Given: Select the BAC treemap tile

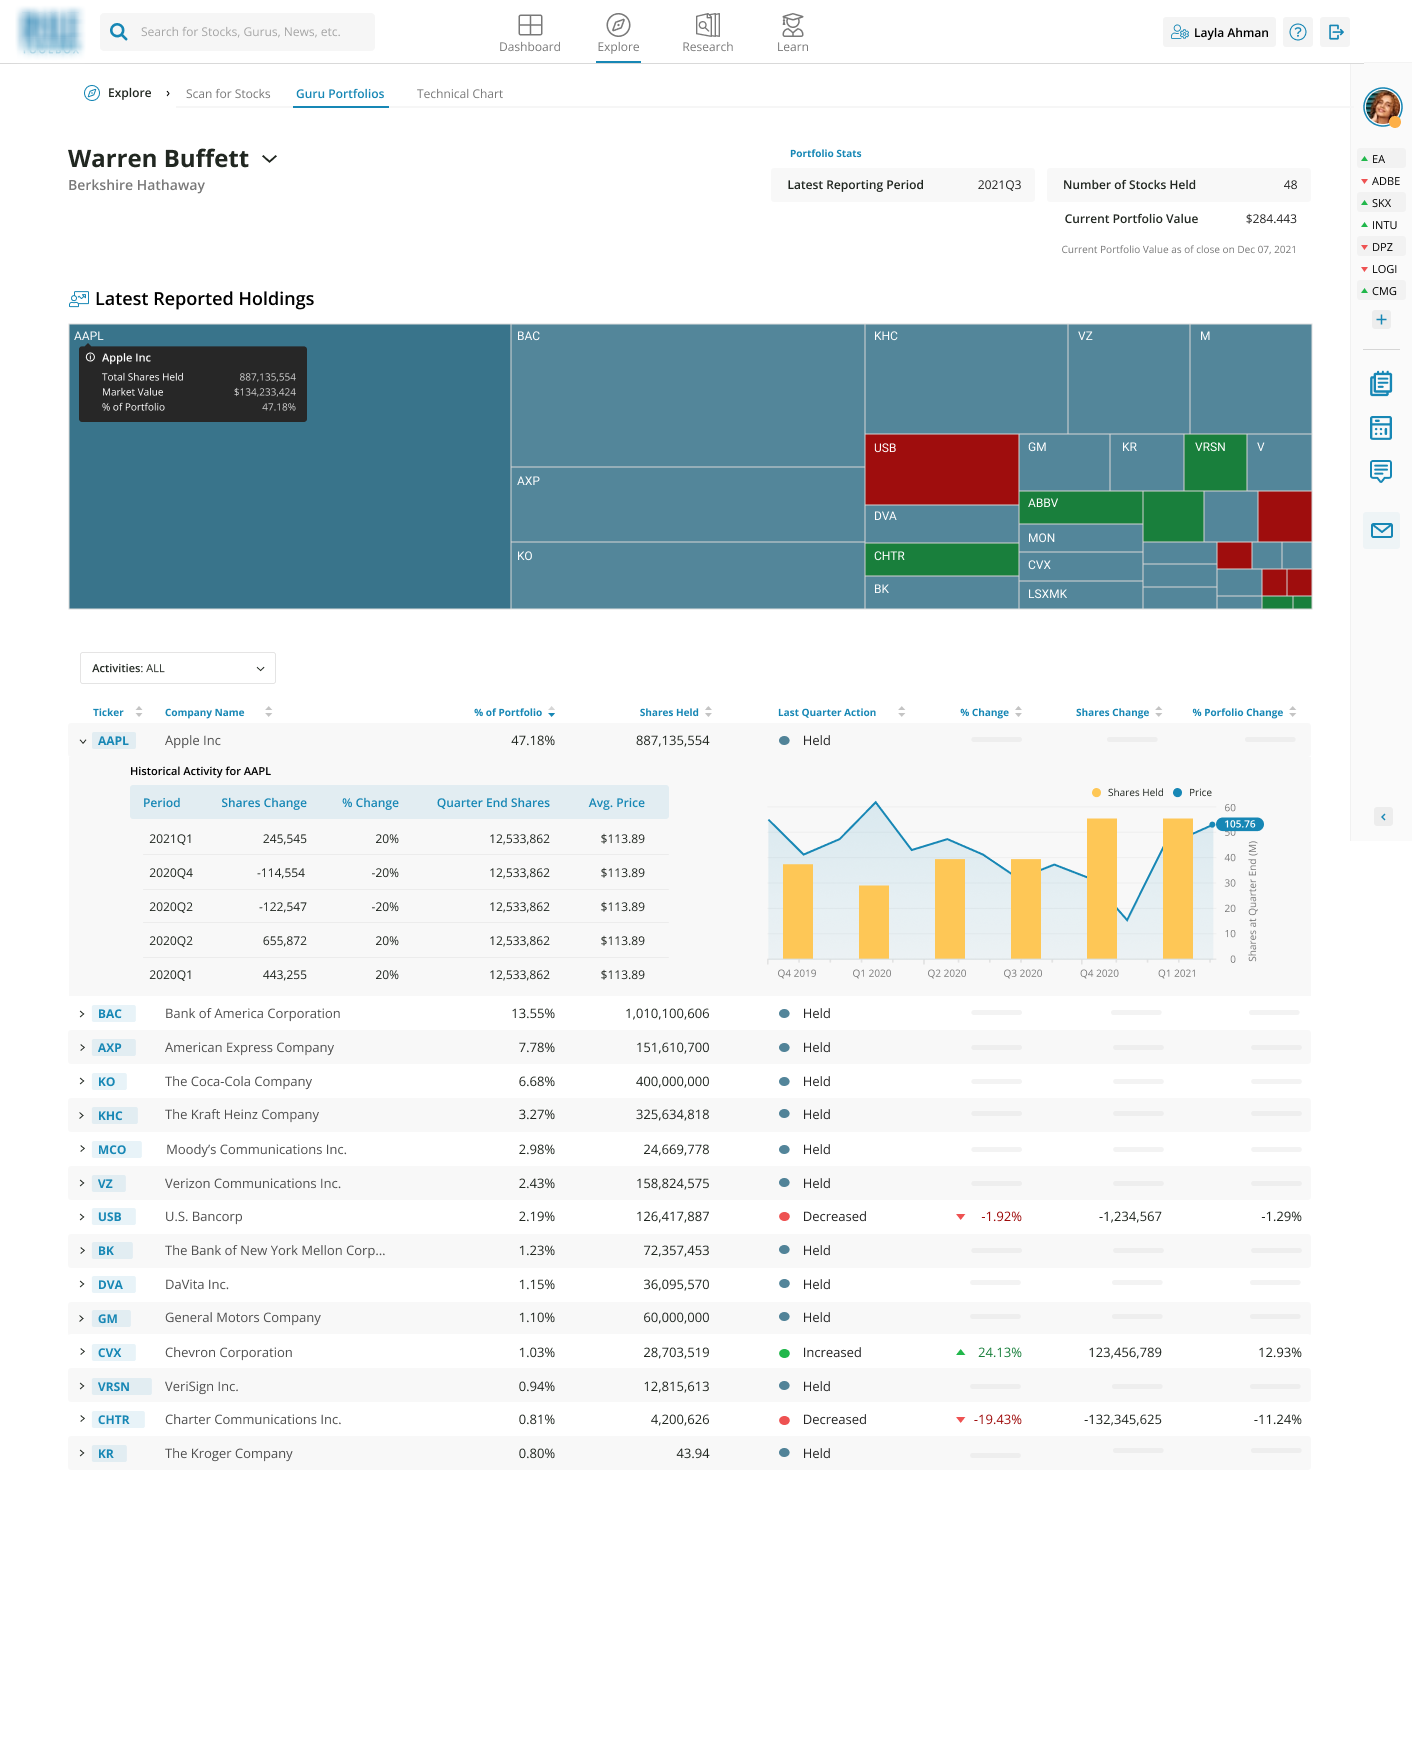Looking at the screenshot, I should click(687, 395).
